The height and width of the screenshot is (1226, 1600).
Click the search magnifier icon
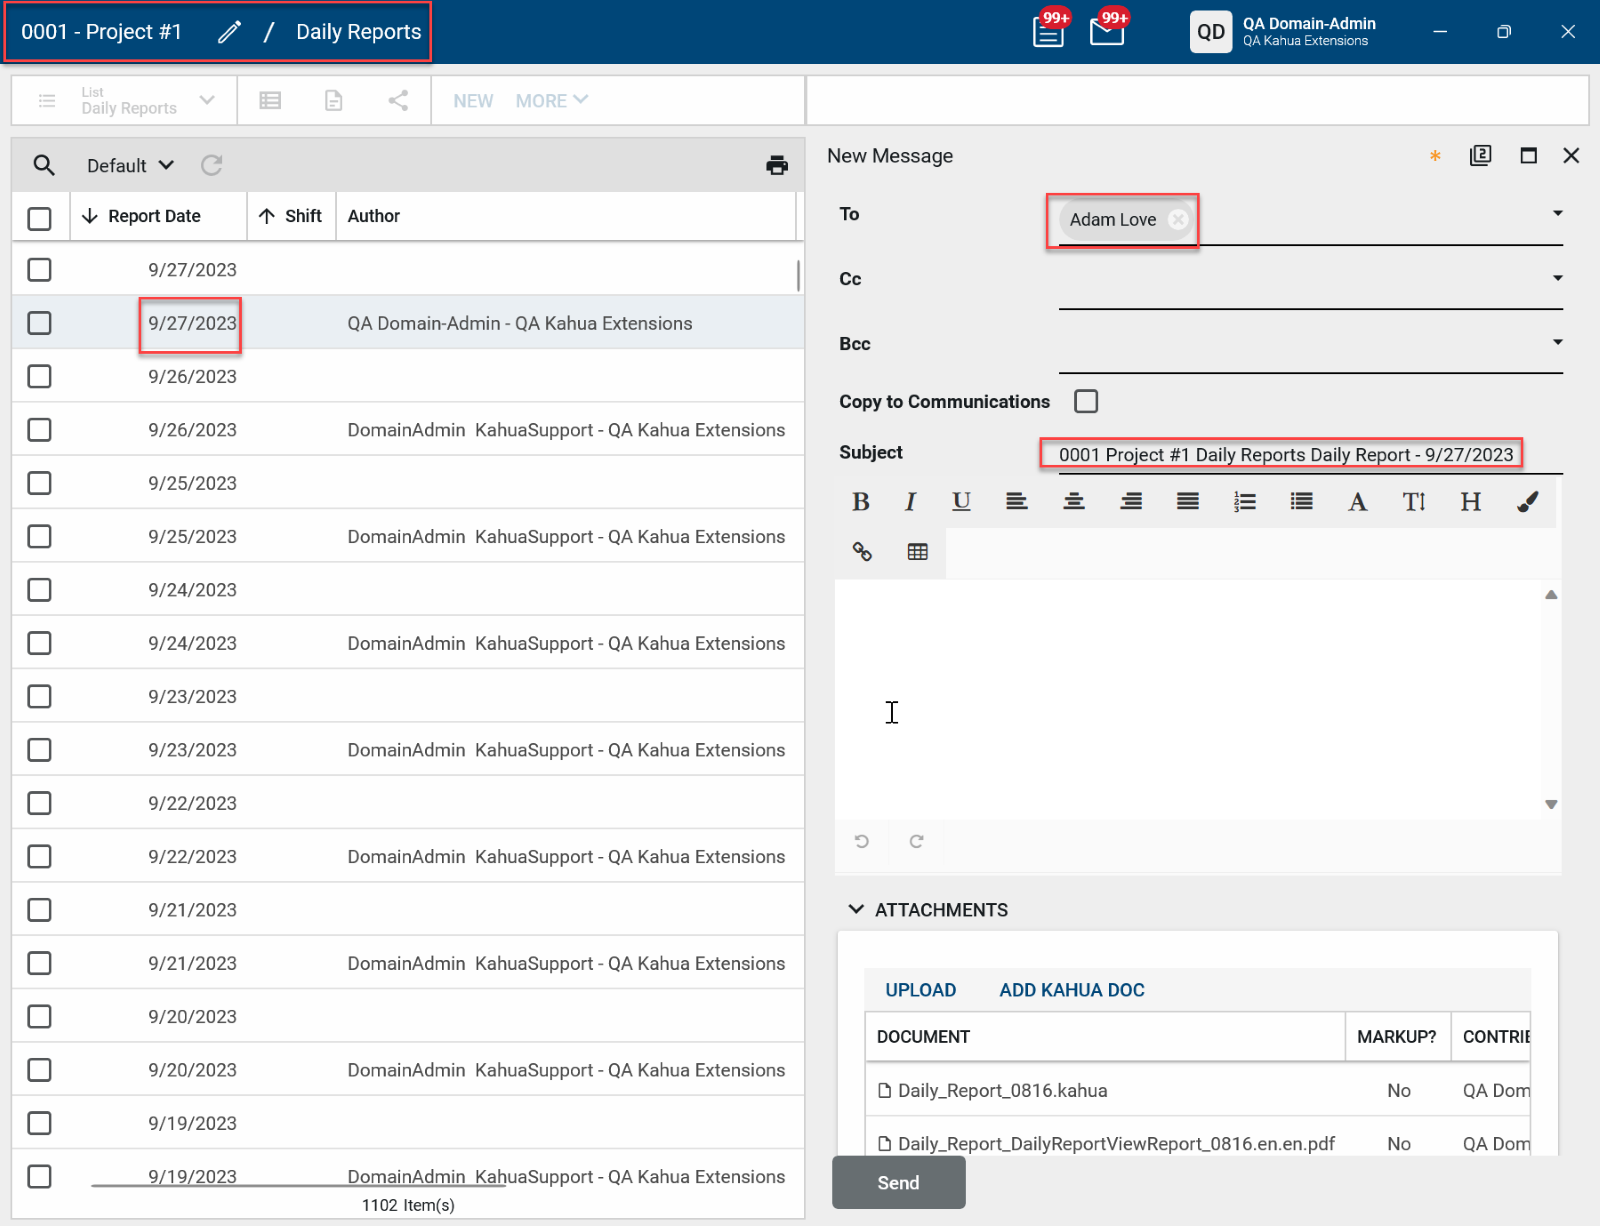(x=44, y=165)
